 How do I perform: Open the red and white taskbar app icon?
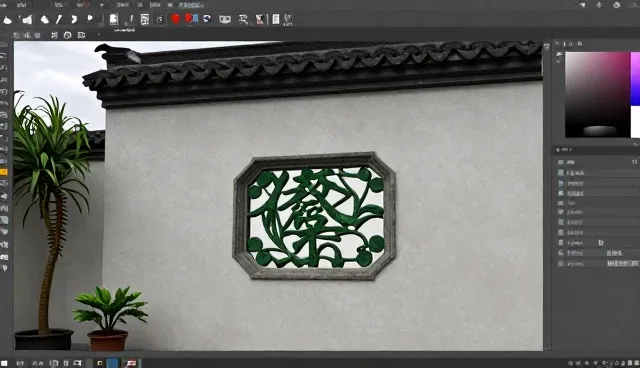(131, 363)
